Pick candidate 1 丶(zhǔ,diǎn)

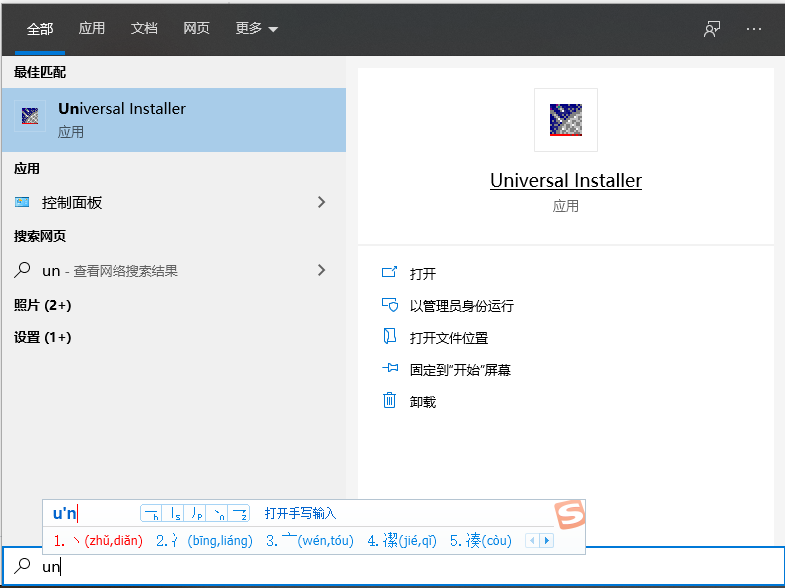pyautogui.click(x=98, y=540)
